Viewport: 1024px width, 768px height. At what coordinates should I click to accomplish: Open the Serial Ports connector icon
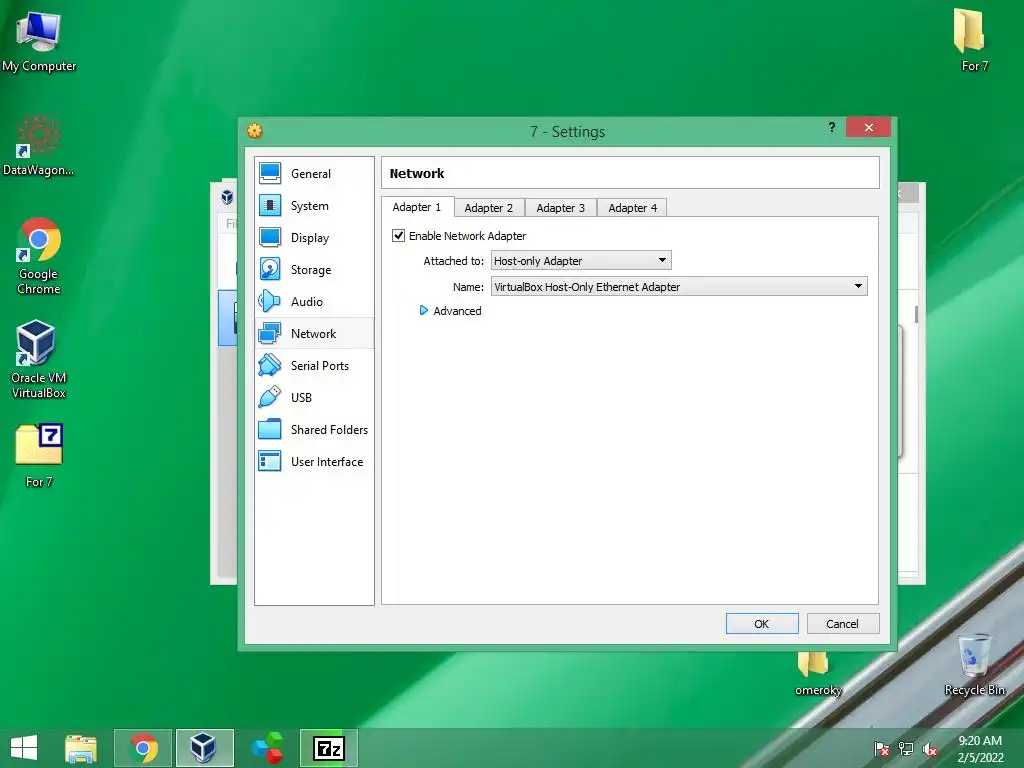coord(270,366)
